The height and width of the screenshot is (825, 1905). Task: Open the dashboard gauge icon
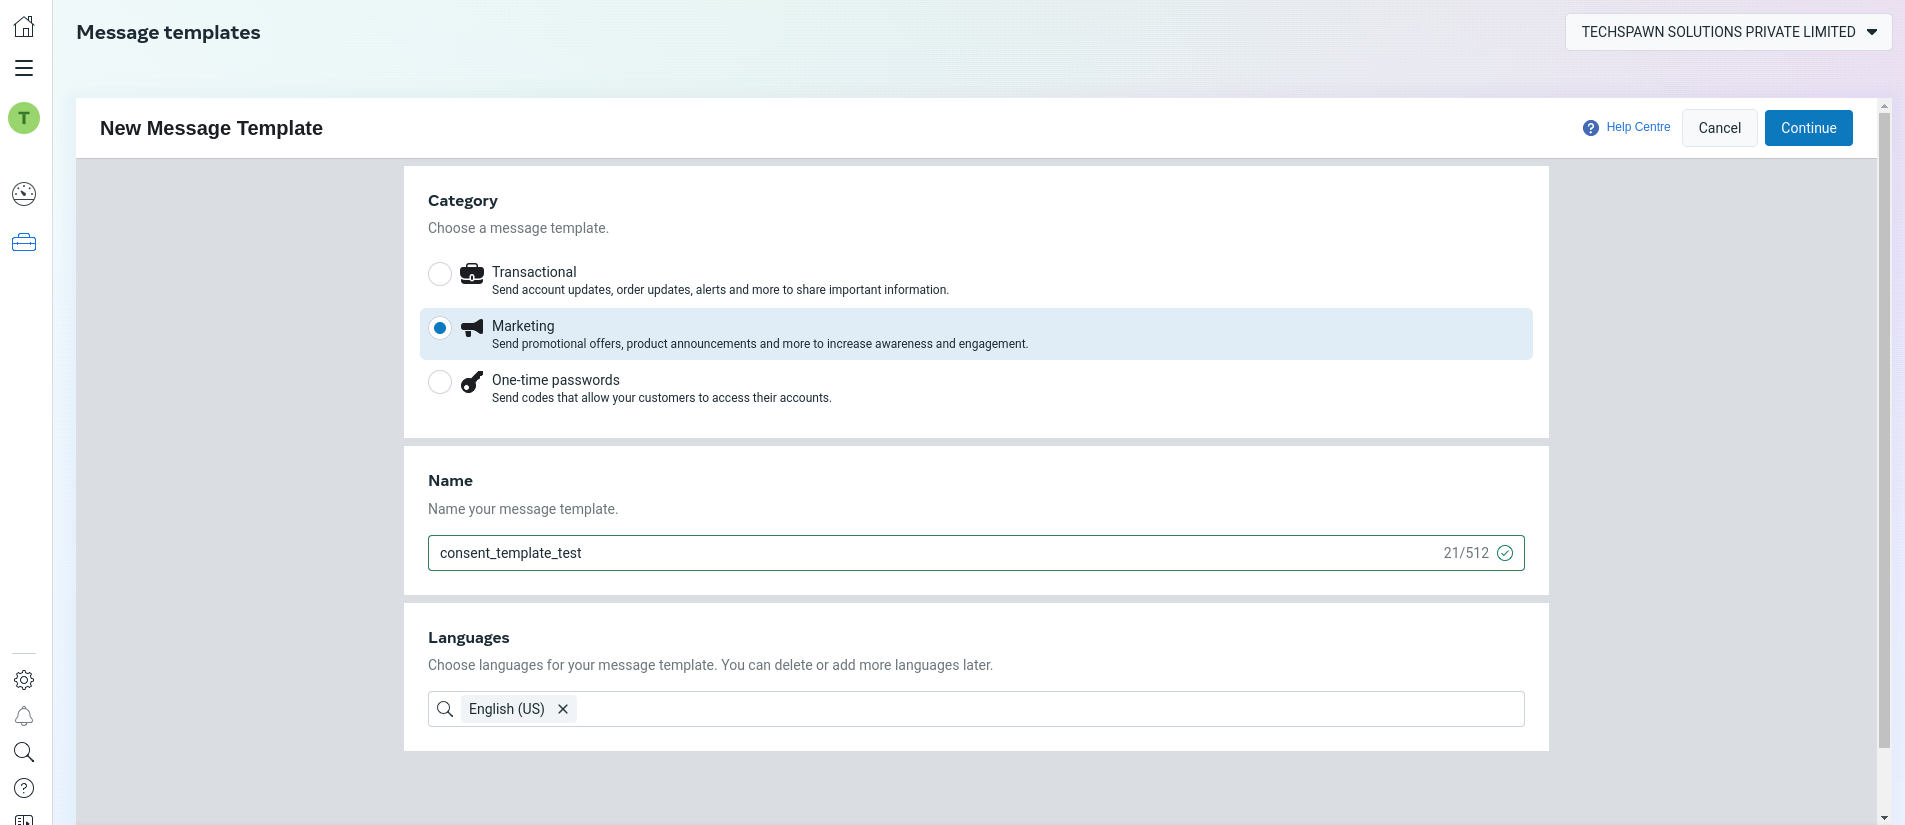coord(24,194)
